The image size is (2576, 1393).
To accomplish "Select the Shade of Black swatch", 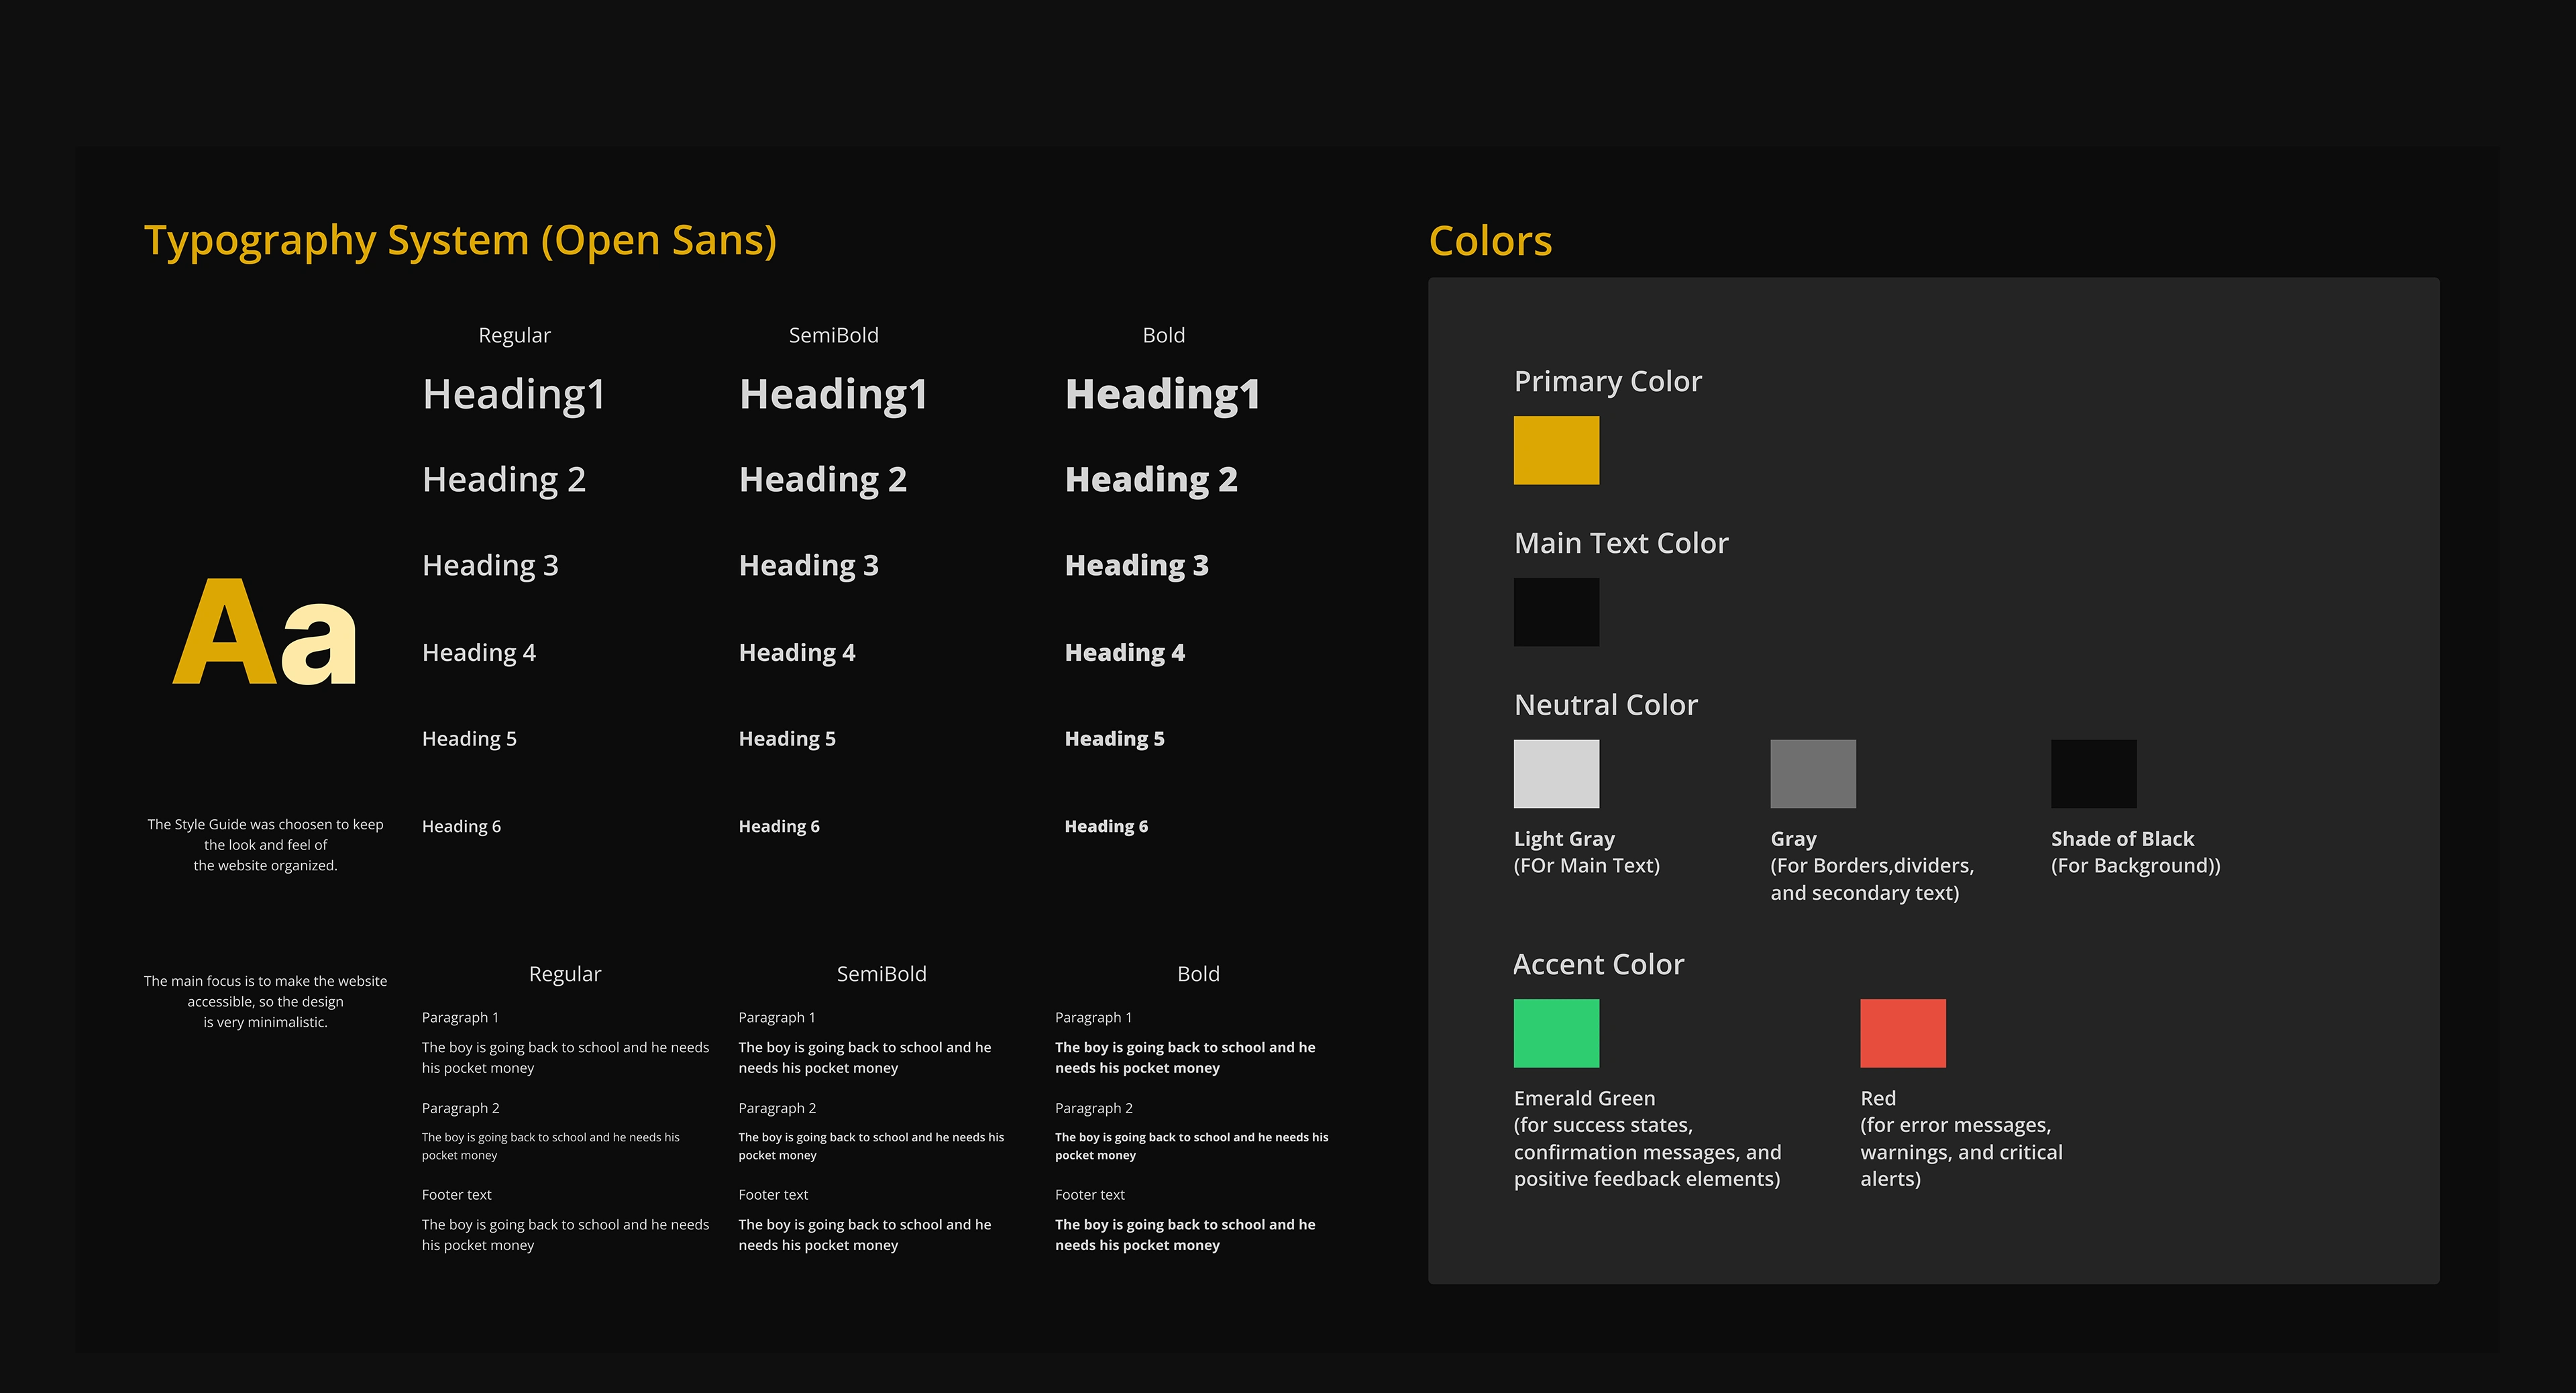I will click(x=2093, y=773).
